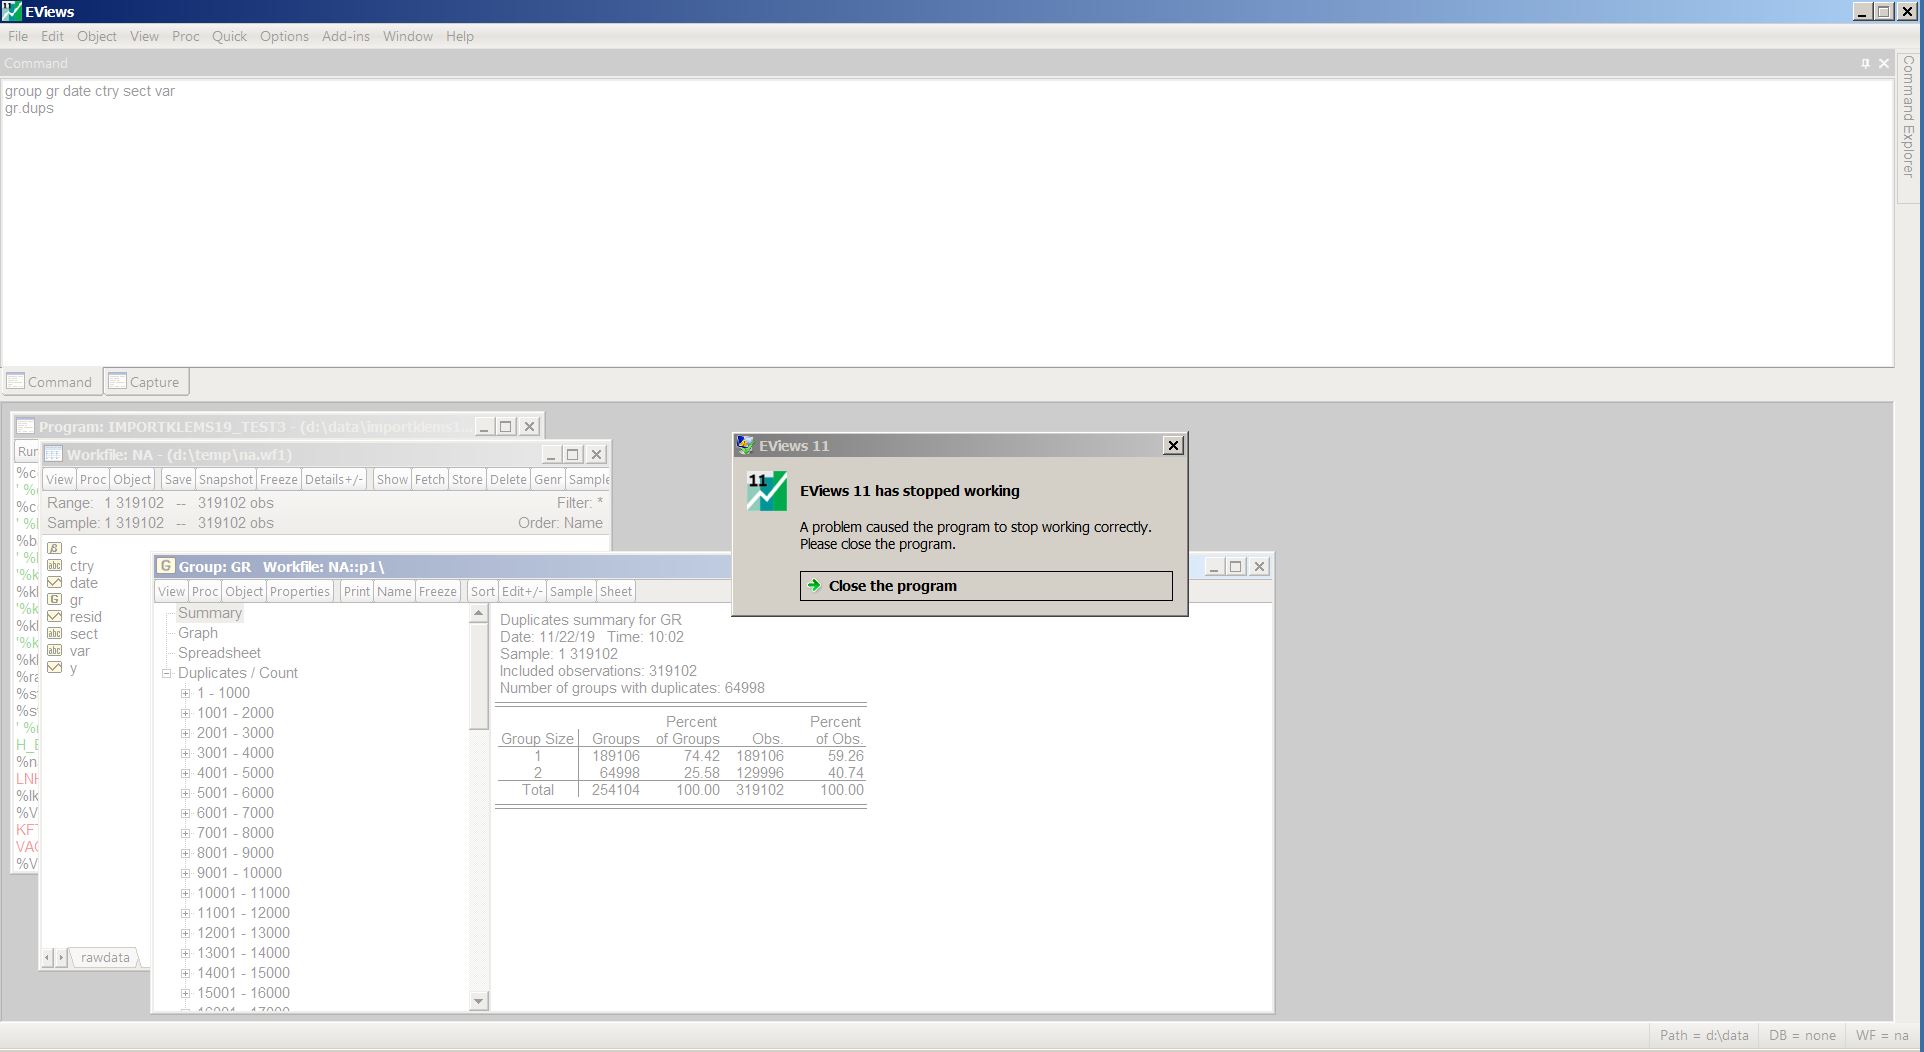Click Properties in Group GR toolbar

[x=300, y=591]
